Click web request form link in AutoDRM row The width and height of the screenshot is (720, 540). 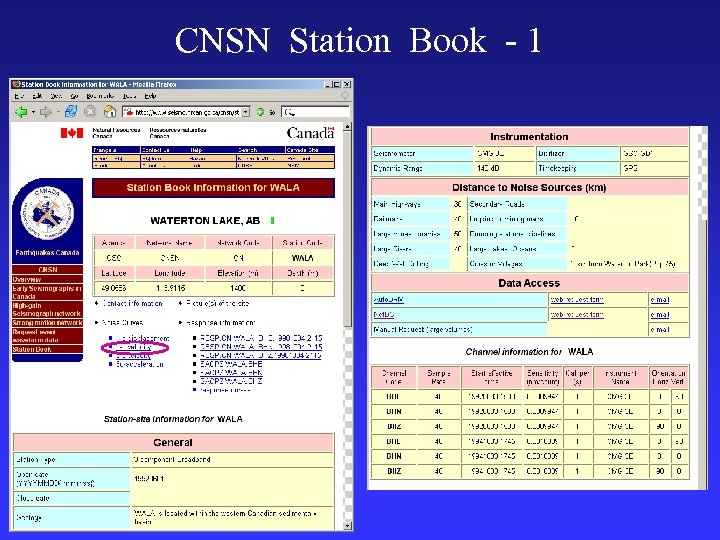click(x=577, y=300)
